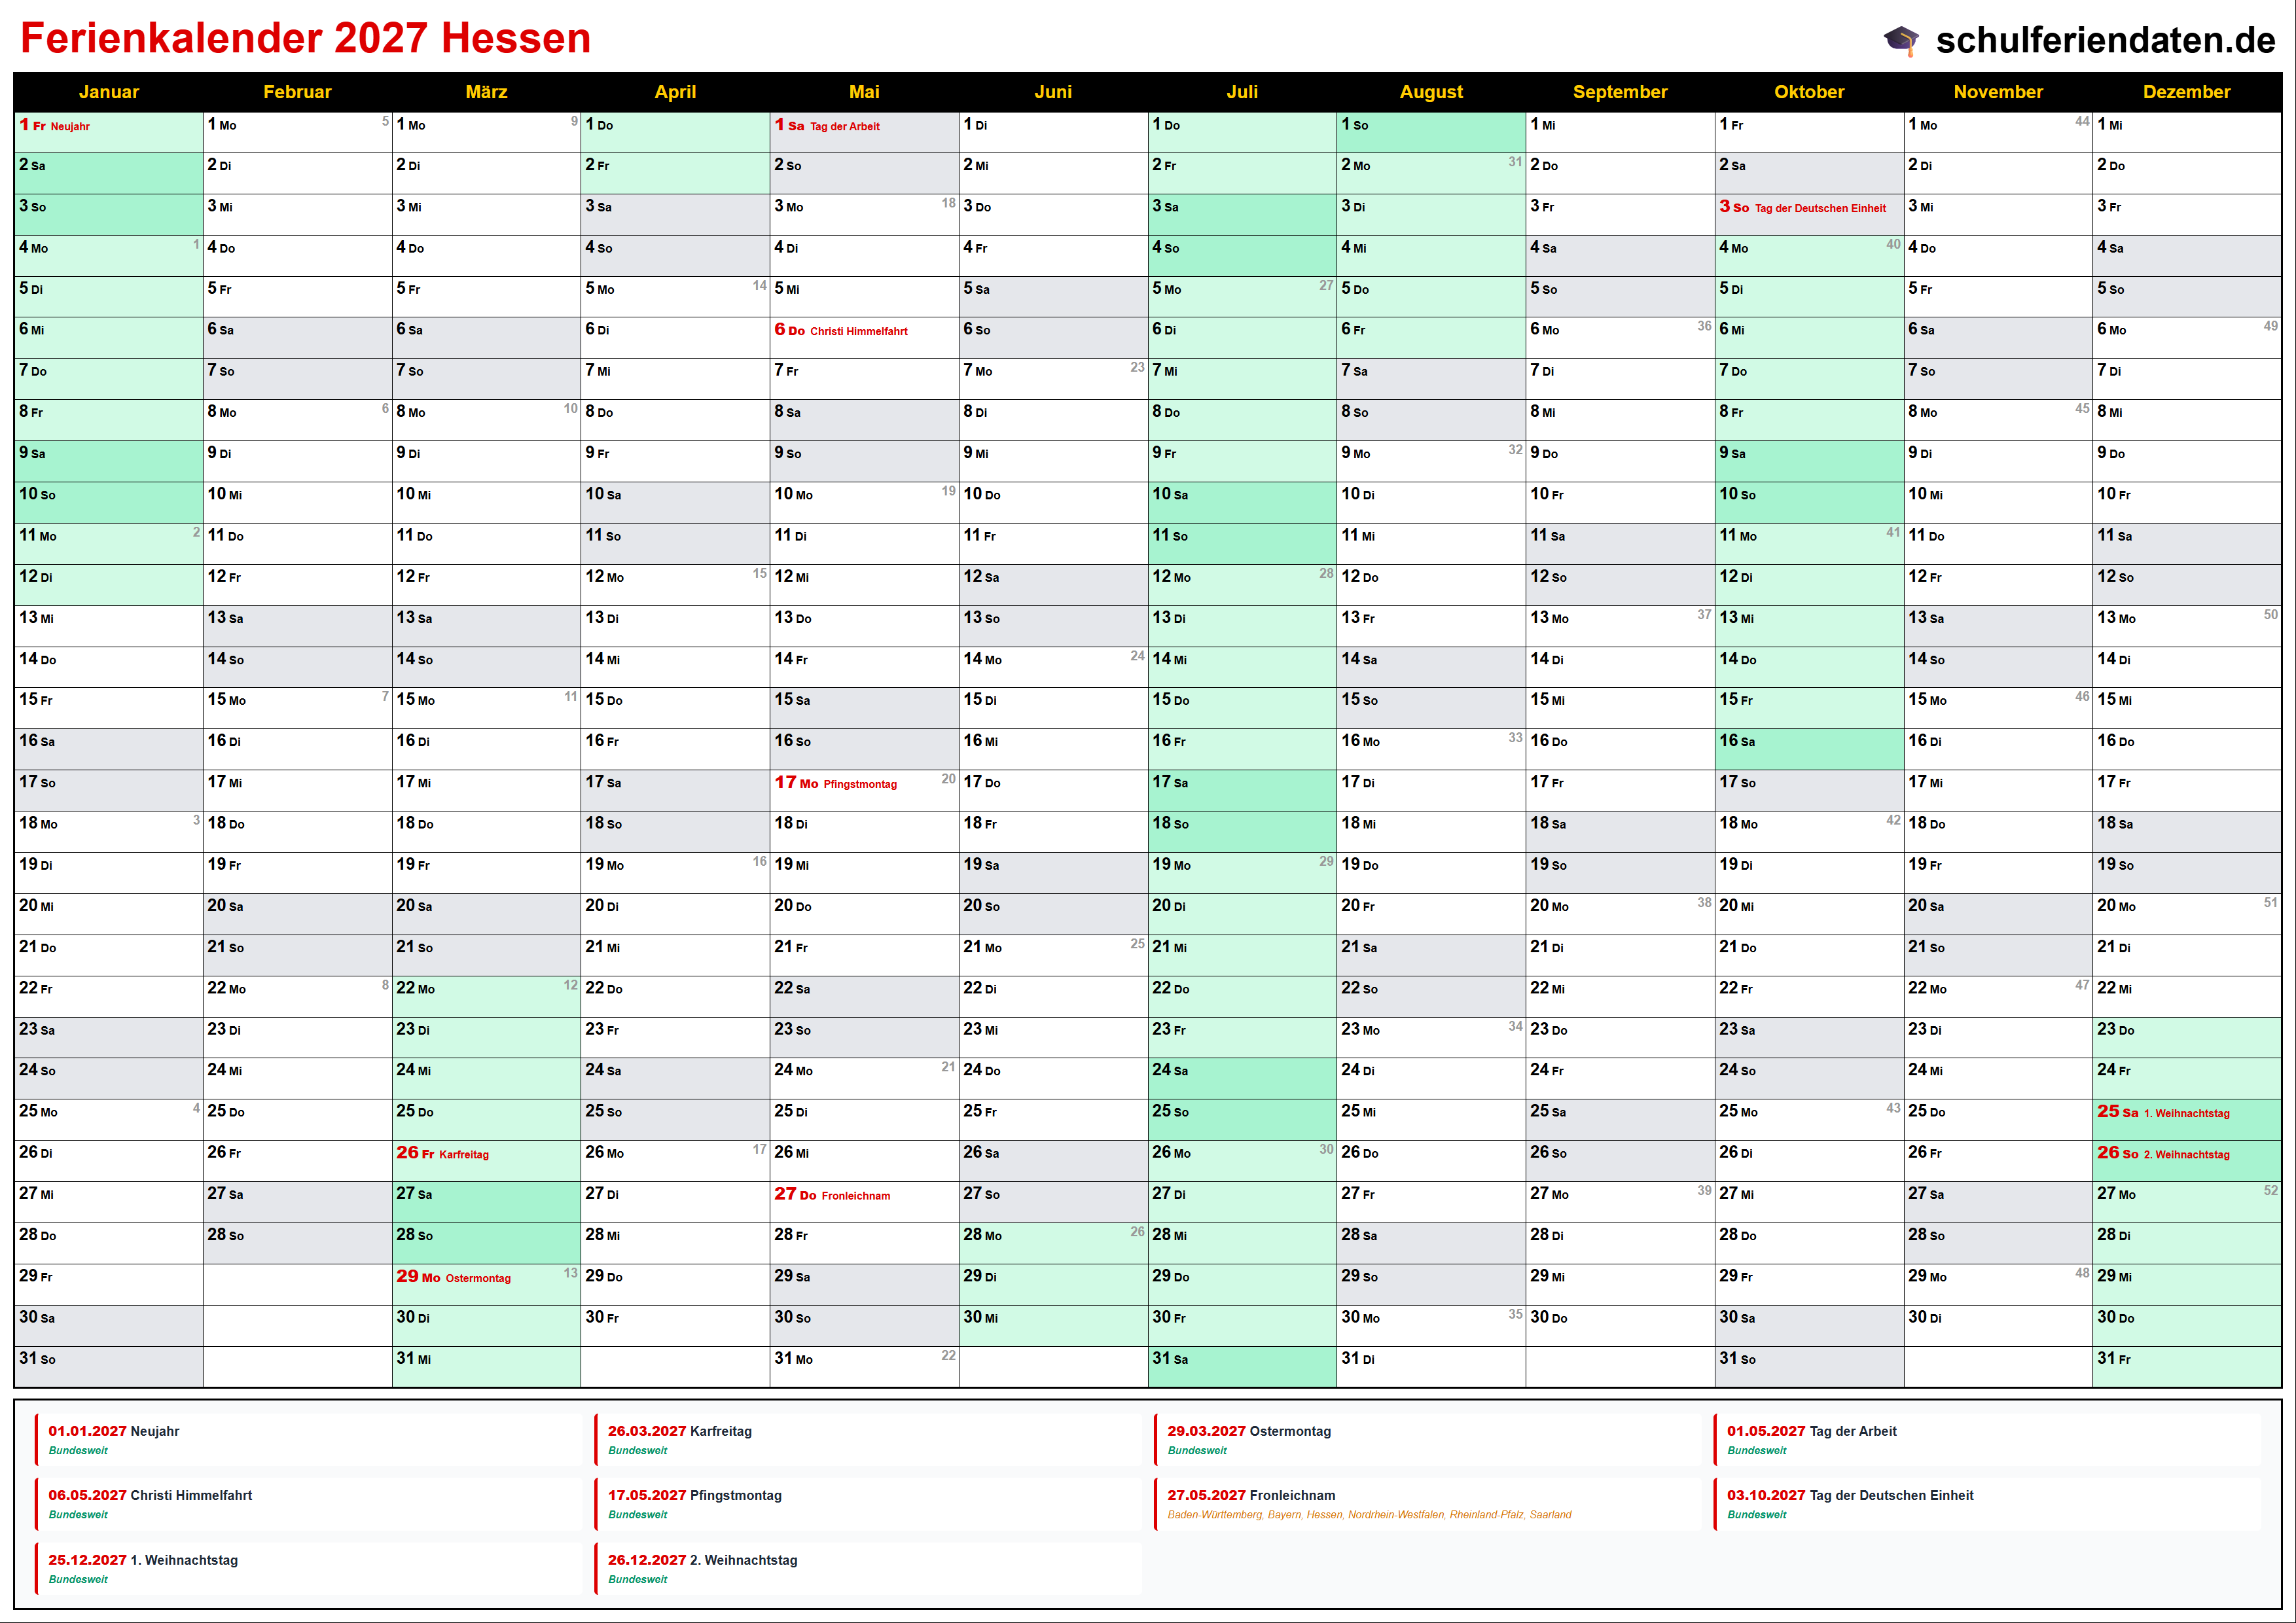Click the schulferiendaten.de site name
The height and width of the screenshot is (1623, 2296).
pos(2105,40)
